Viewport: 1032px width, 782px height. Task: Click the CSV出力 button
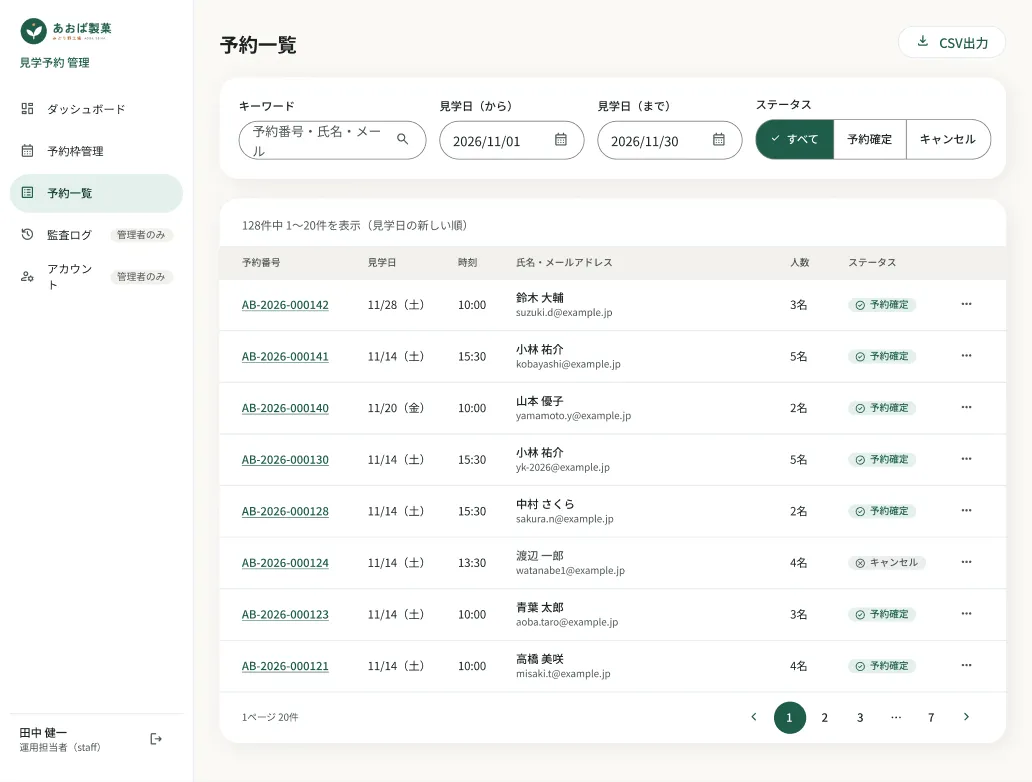click(x=952, y=42)
